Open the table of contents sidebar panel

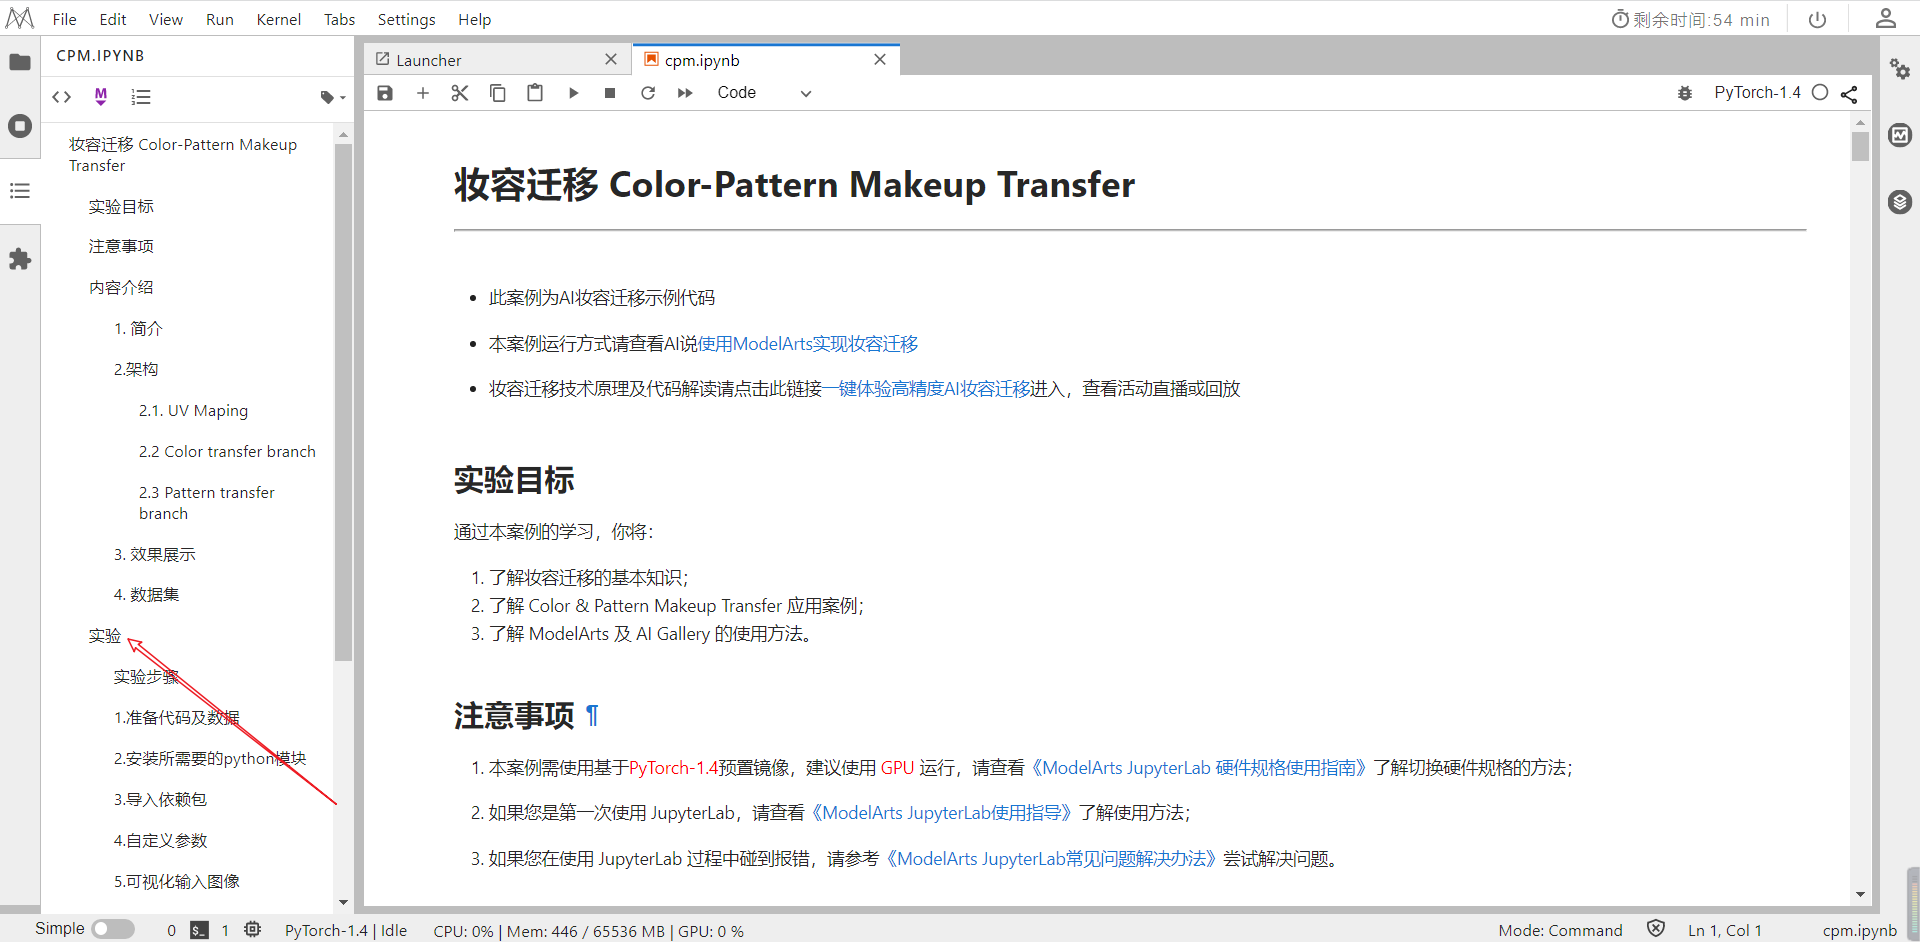click(20, 190)
